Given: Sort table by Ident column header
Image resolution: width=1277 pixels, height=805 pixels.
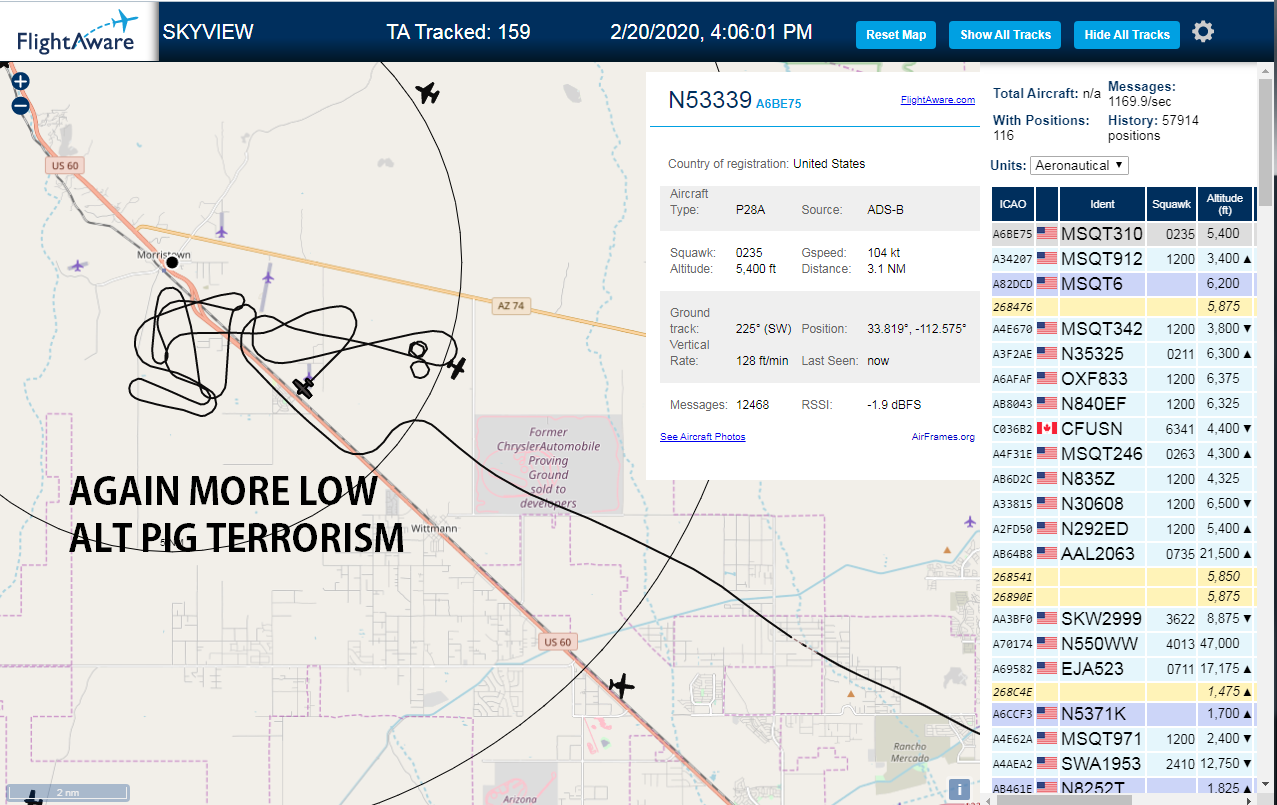Looking at the screenshot, I should pos(1102,204).
